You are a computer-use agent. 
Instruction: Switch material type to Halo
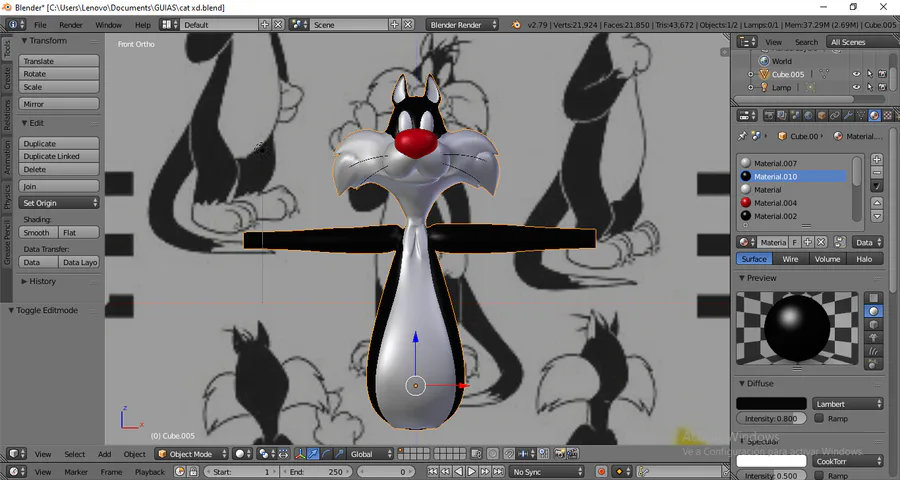[864, 259]
